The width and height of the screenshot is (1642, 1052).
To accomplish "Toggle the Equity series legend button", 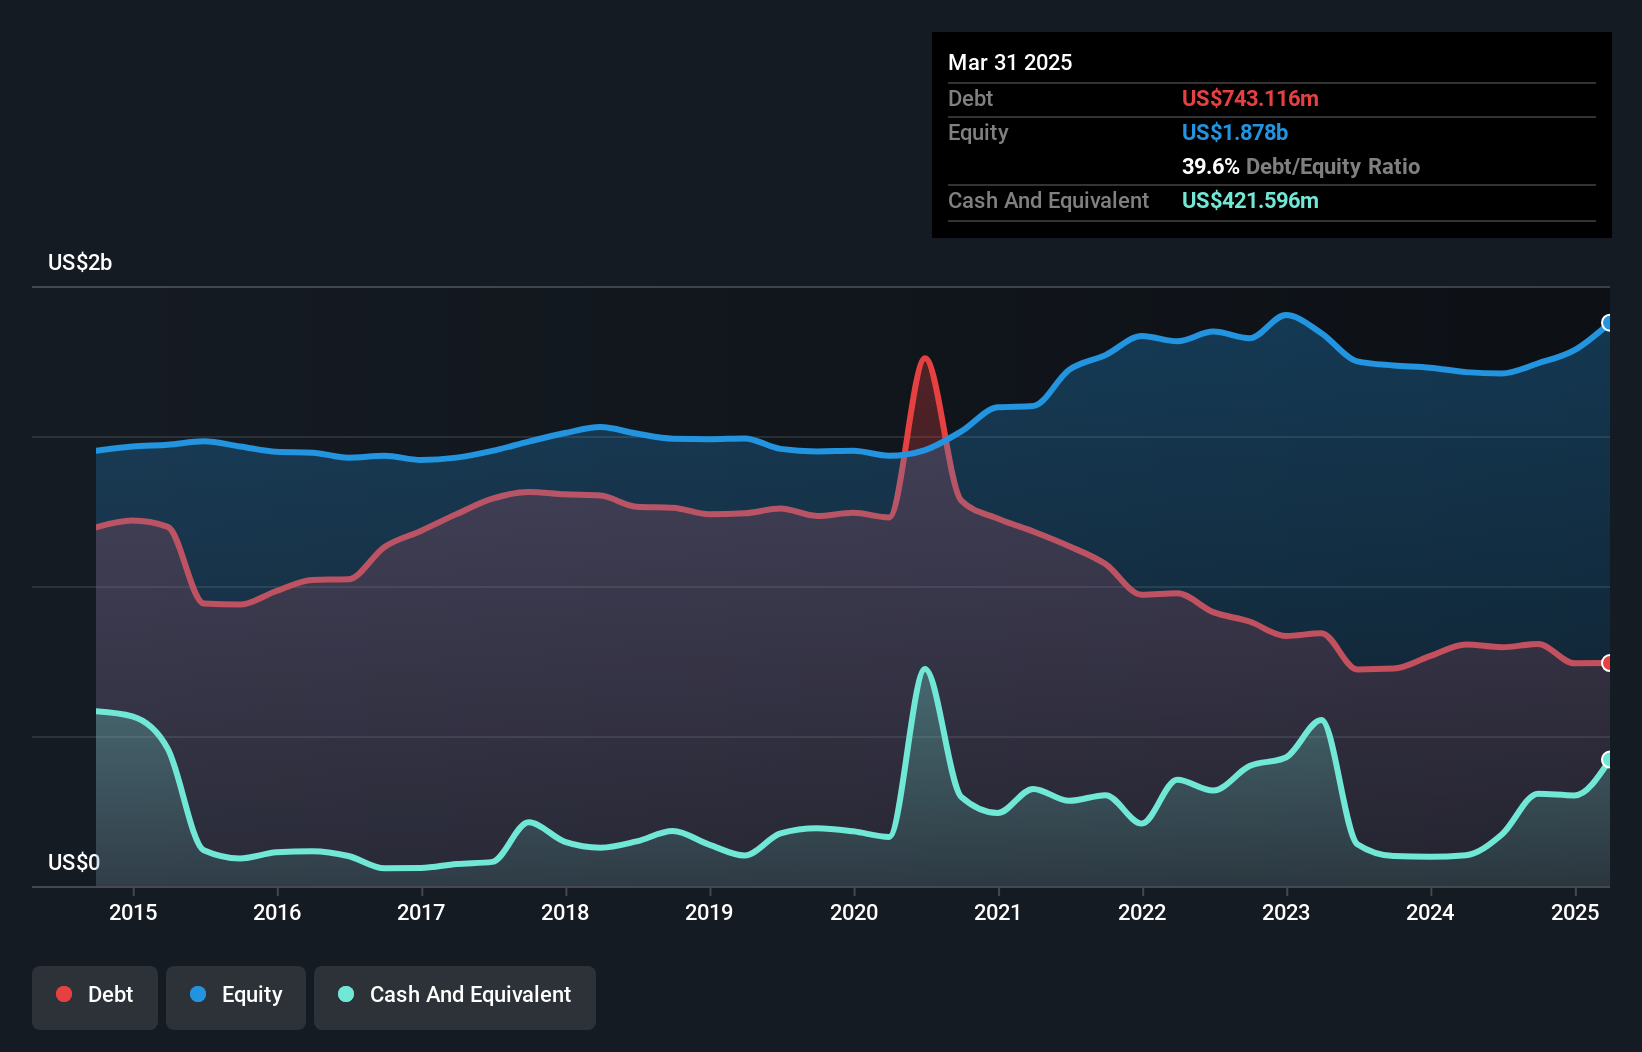I will [236, 997].
